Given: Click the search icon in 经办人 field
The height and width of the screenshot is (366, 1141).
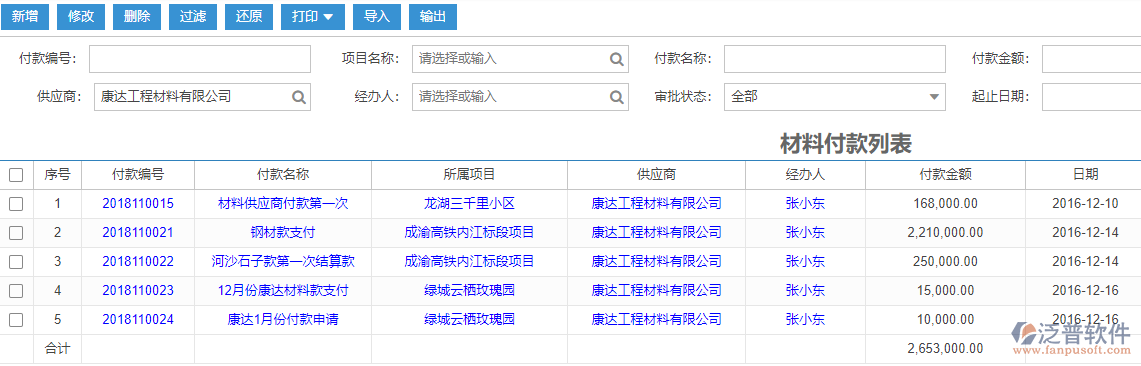Looking at the screenshot, I should [616, 97].
